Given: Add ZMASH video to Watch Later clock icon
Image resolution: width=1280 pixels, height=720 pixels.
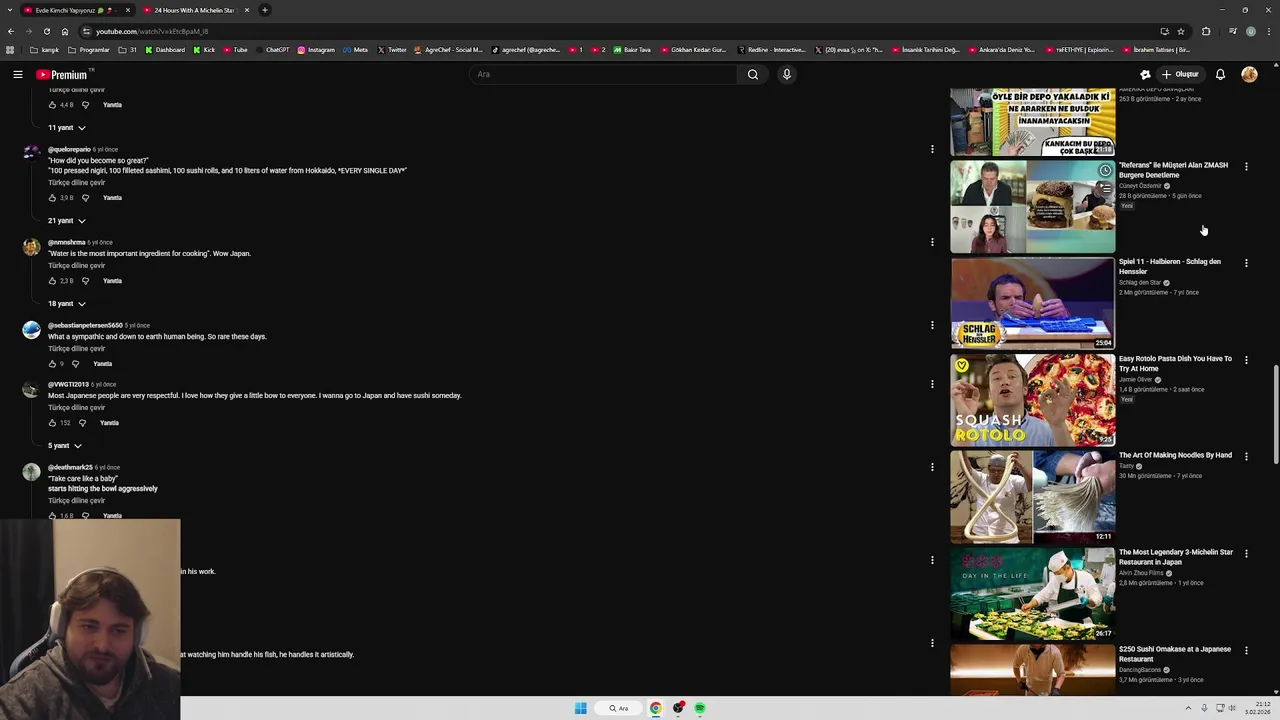Looking at the screenshot, I should pyautogui.click(x=1105, y=171).
